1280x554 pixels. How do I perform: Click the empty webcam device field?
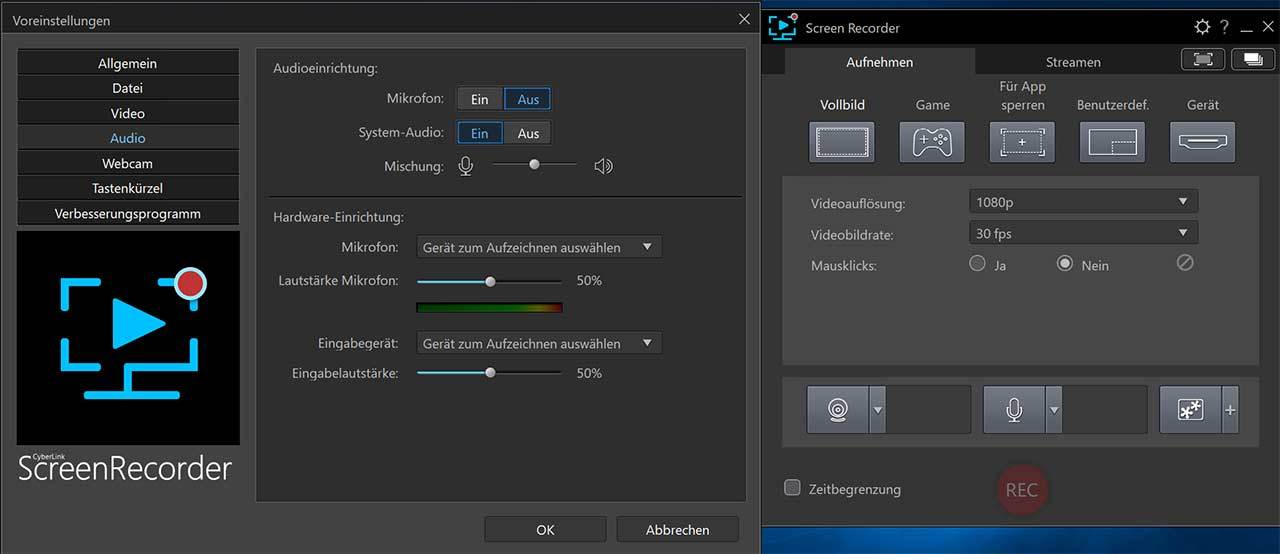tap(929, 410)
